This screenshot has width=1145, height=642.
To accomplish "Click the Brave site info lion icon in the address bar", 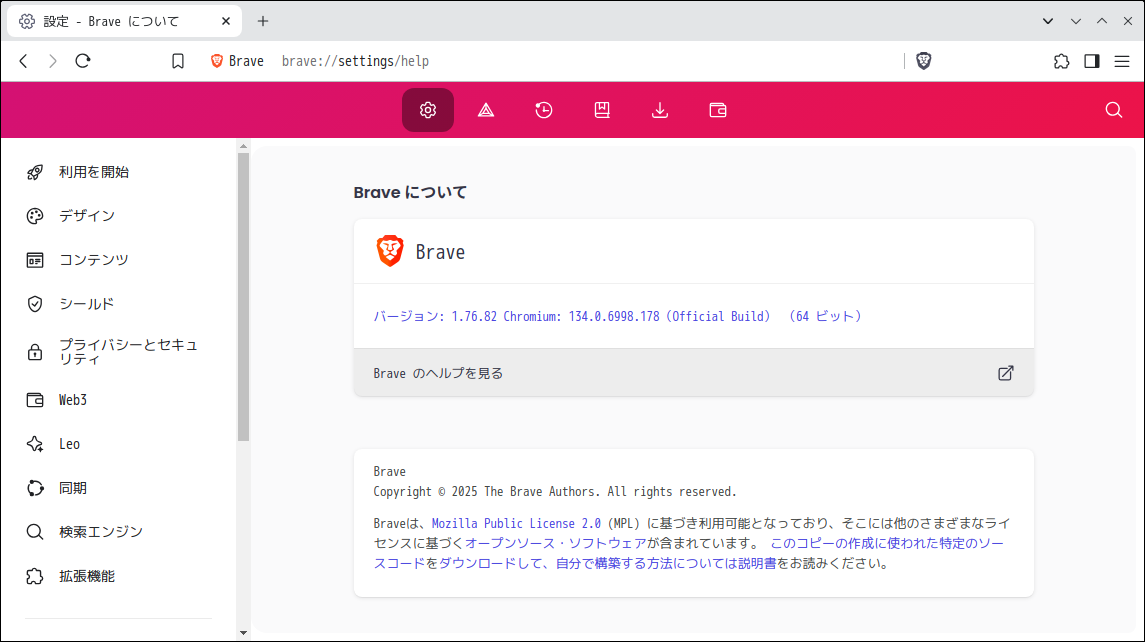I will coord(216,61).
